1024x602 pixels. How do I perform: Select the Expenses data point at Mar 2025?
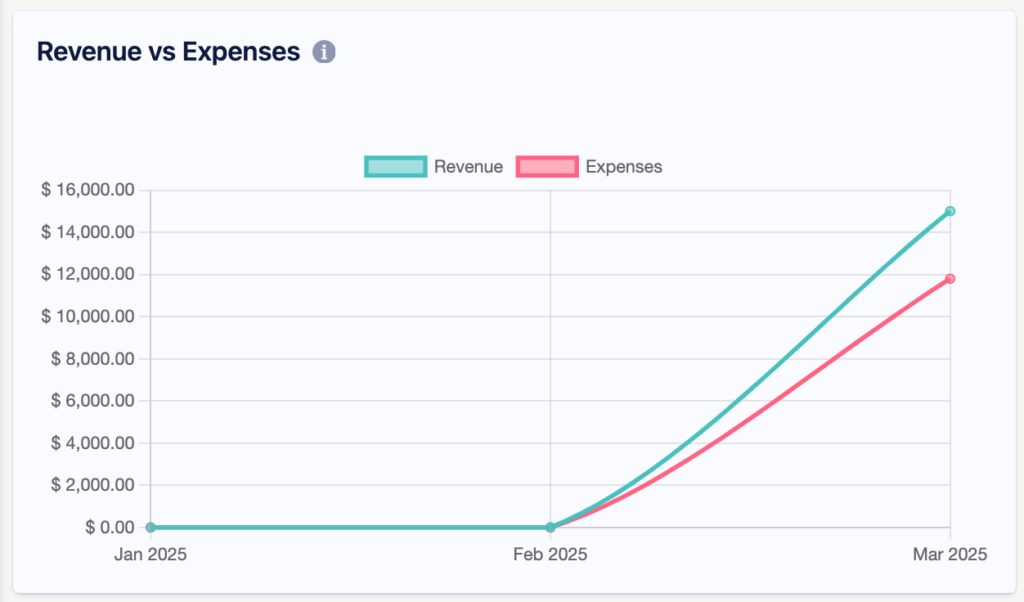click(x=950, y=278)
